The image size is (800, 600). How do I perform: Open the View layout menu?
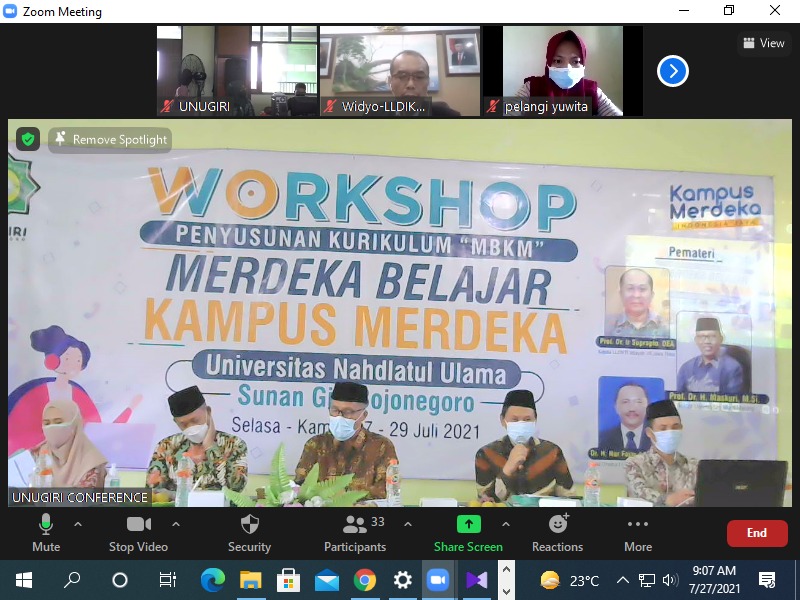(x=764, y=43)
